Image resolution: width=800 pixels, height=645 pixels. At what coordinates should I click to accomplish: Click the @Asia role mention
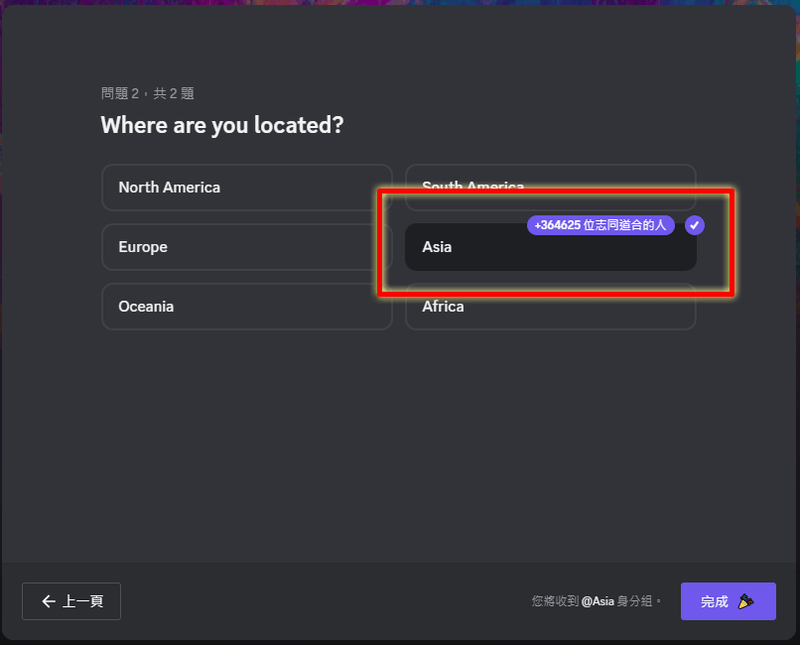point(597,602)
